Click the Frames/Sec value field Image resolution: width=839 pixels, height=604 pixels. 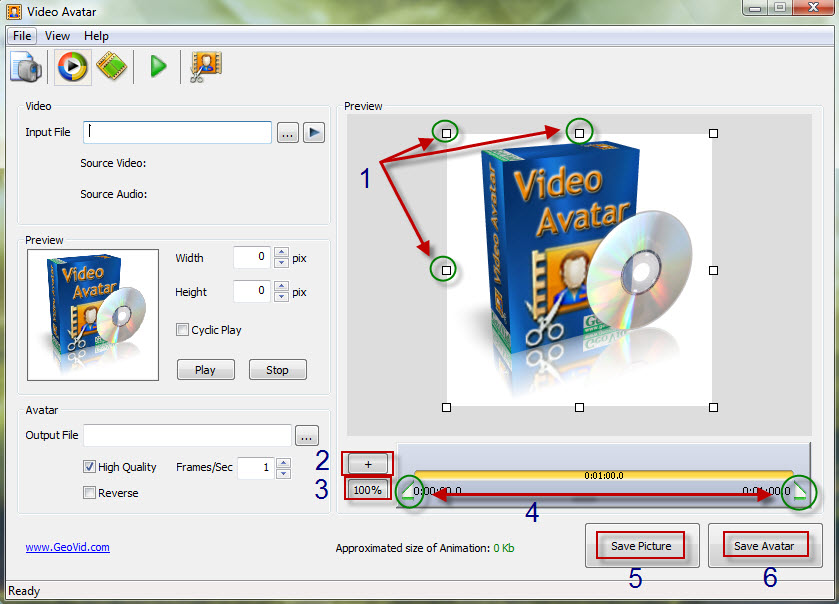pos(256,468)
